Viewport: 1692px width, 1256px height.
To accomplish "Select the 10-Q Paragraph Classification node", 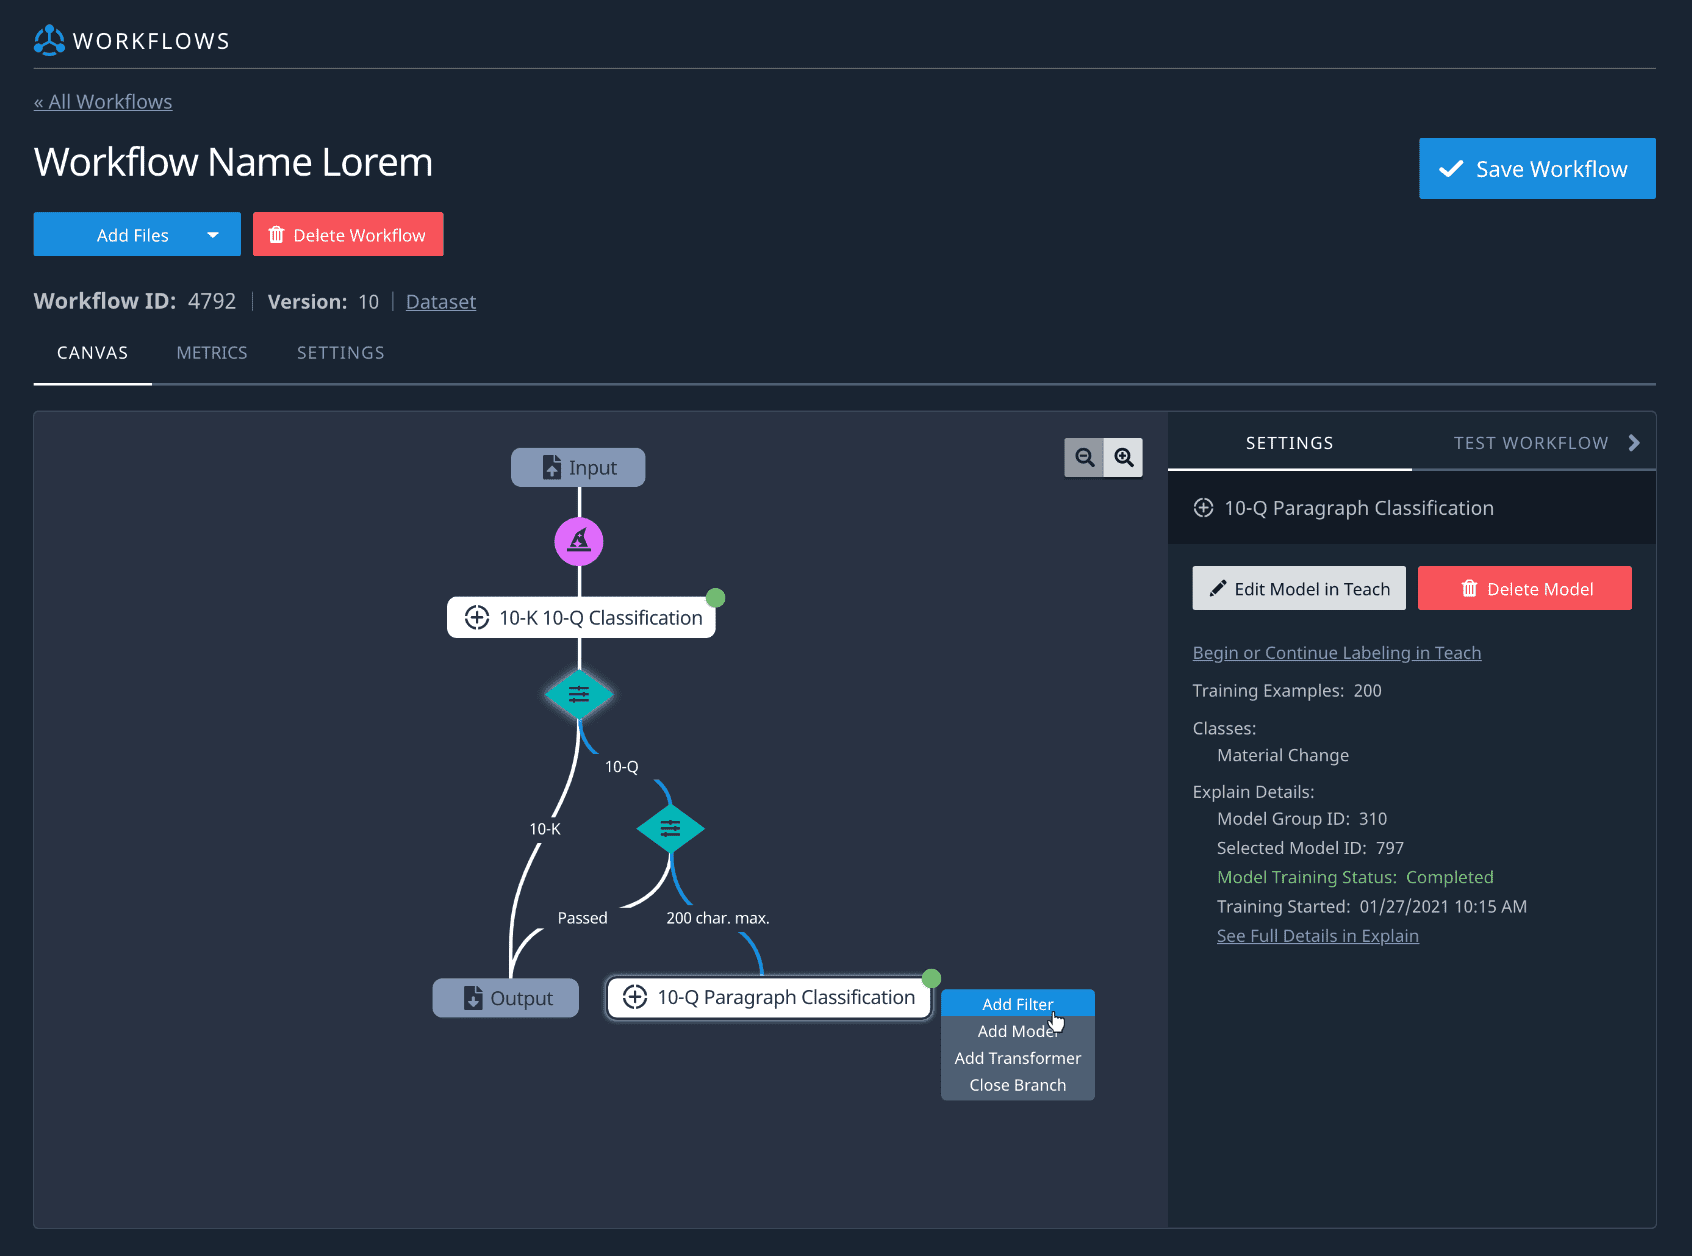I will tap(769, 998).
